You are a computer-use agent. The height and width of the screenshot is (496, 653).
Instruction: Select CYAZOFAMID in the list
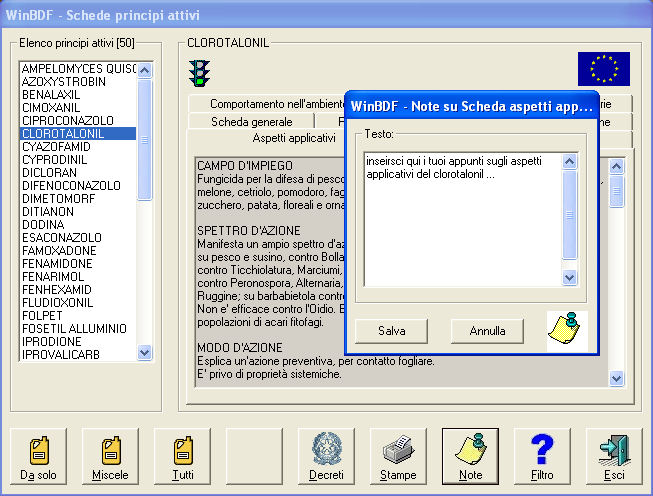pos(78,147)
